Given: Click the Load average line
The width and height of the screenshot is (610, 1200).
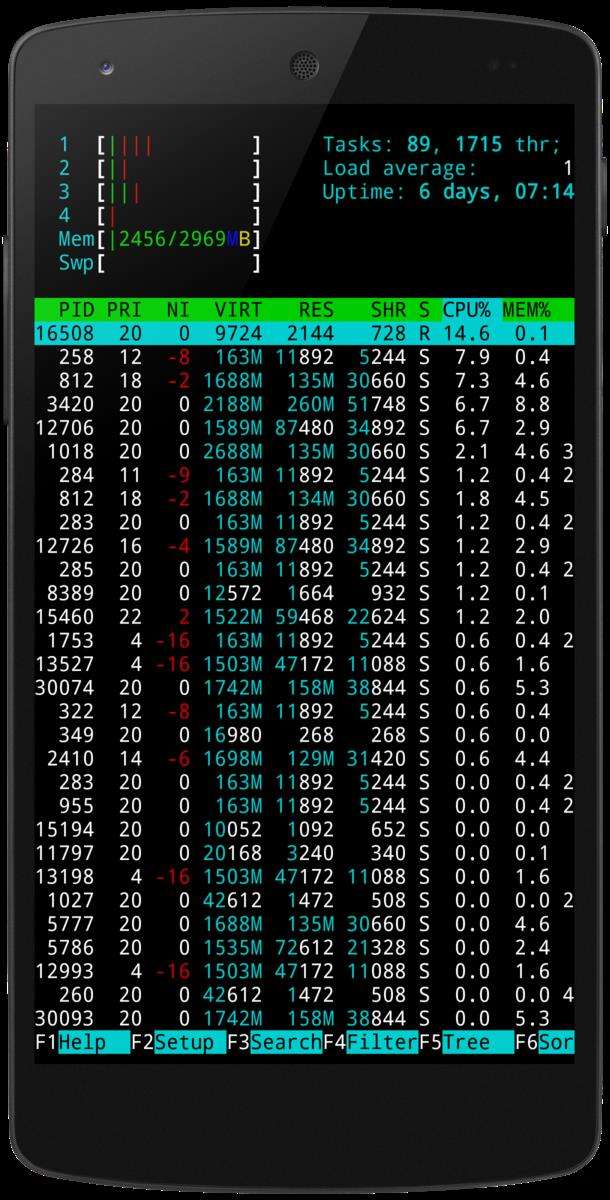Looking at the screenshot, I should 448,168.
